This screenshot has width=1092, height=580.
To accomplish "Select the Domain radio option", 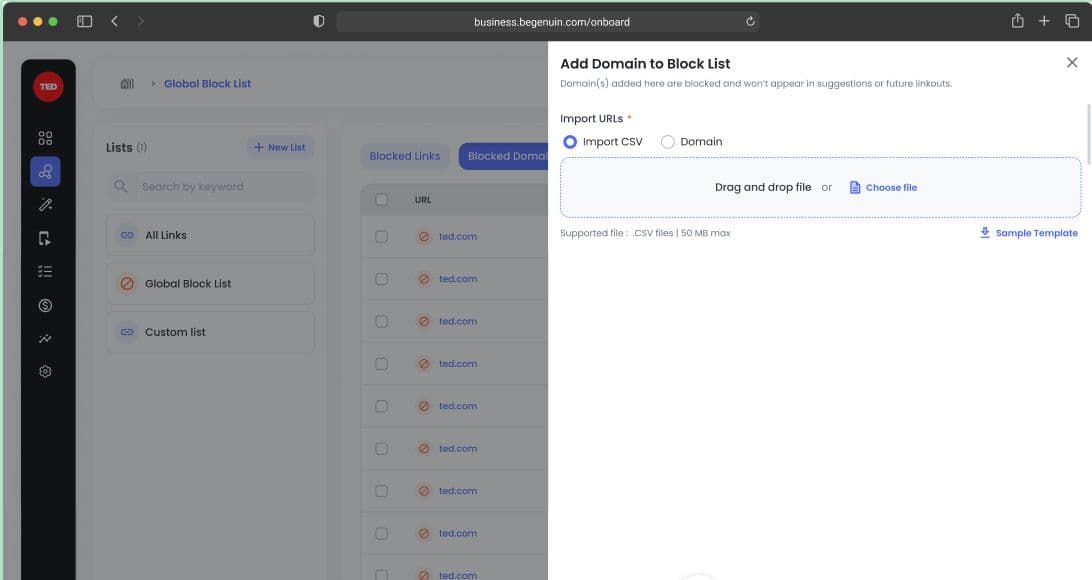I will click(x=667, y=142).
